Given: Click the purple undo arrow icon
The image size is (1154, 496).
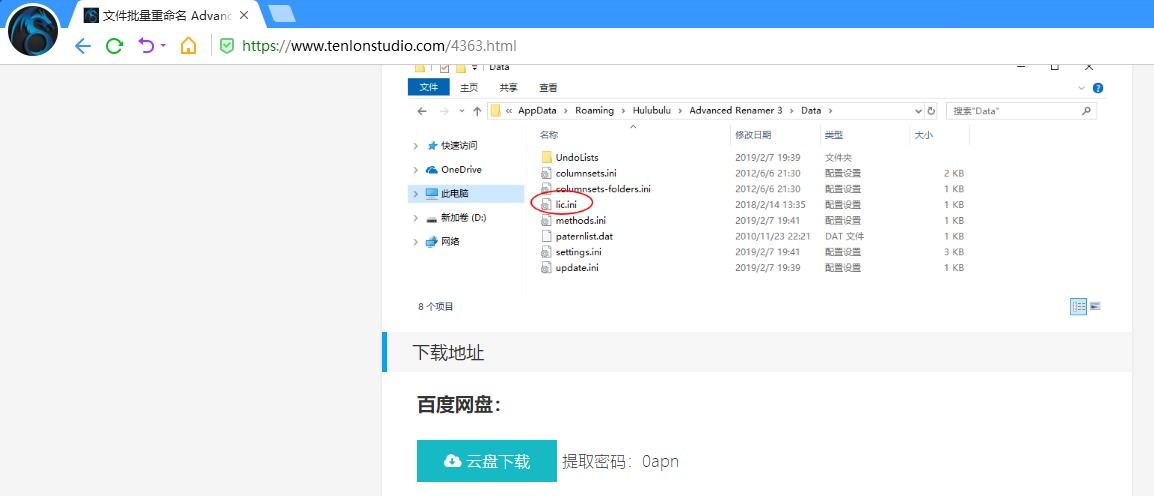Looking at the screenshot, I should 146,46.
